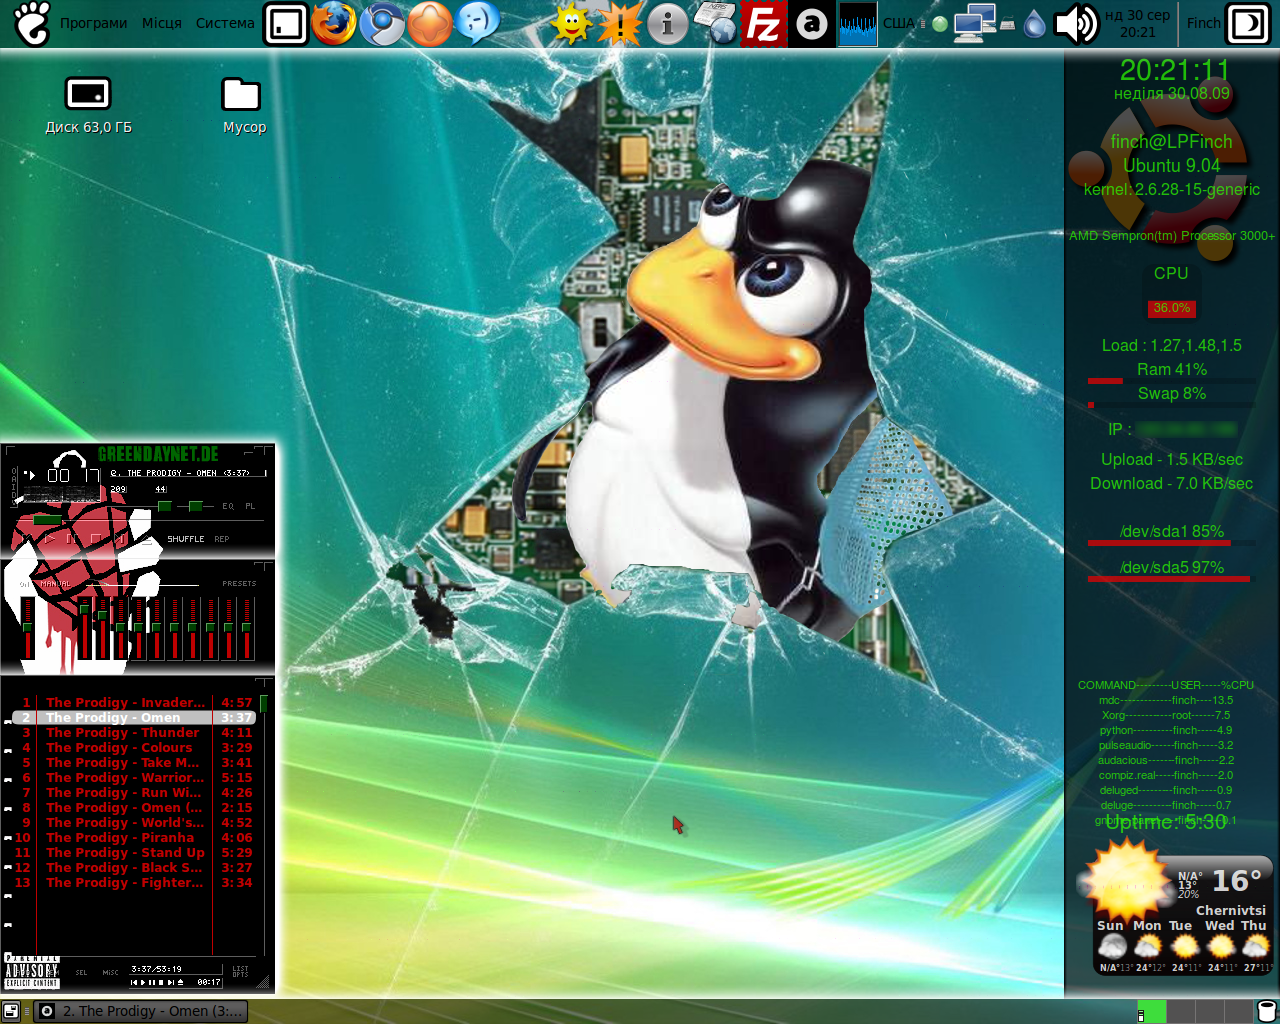The height and width of the screenshot is (1024, 1280).
Task: Open the playlist MISC menu
Action: tap(110, 972)
